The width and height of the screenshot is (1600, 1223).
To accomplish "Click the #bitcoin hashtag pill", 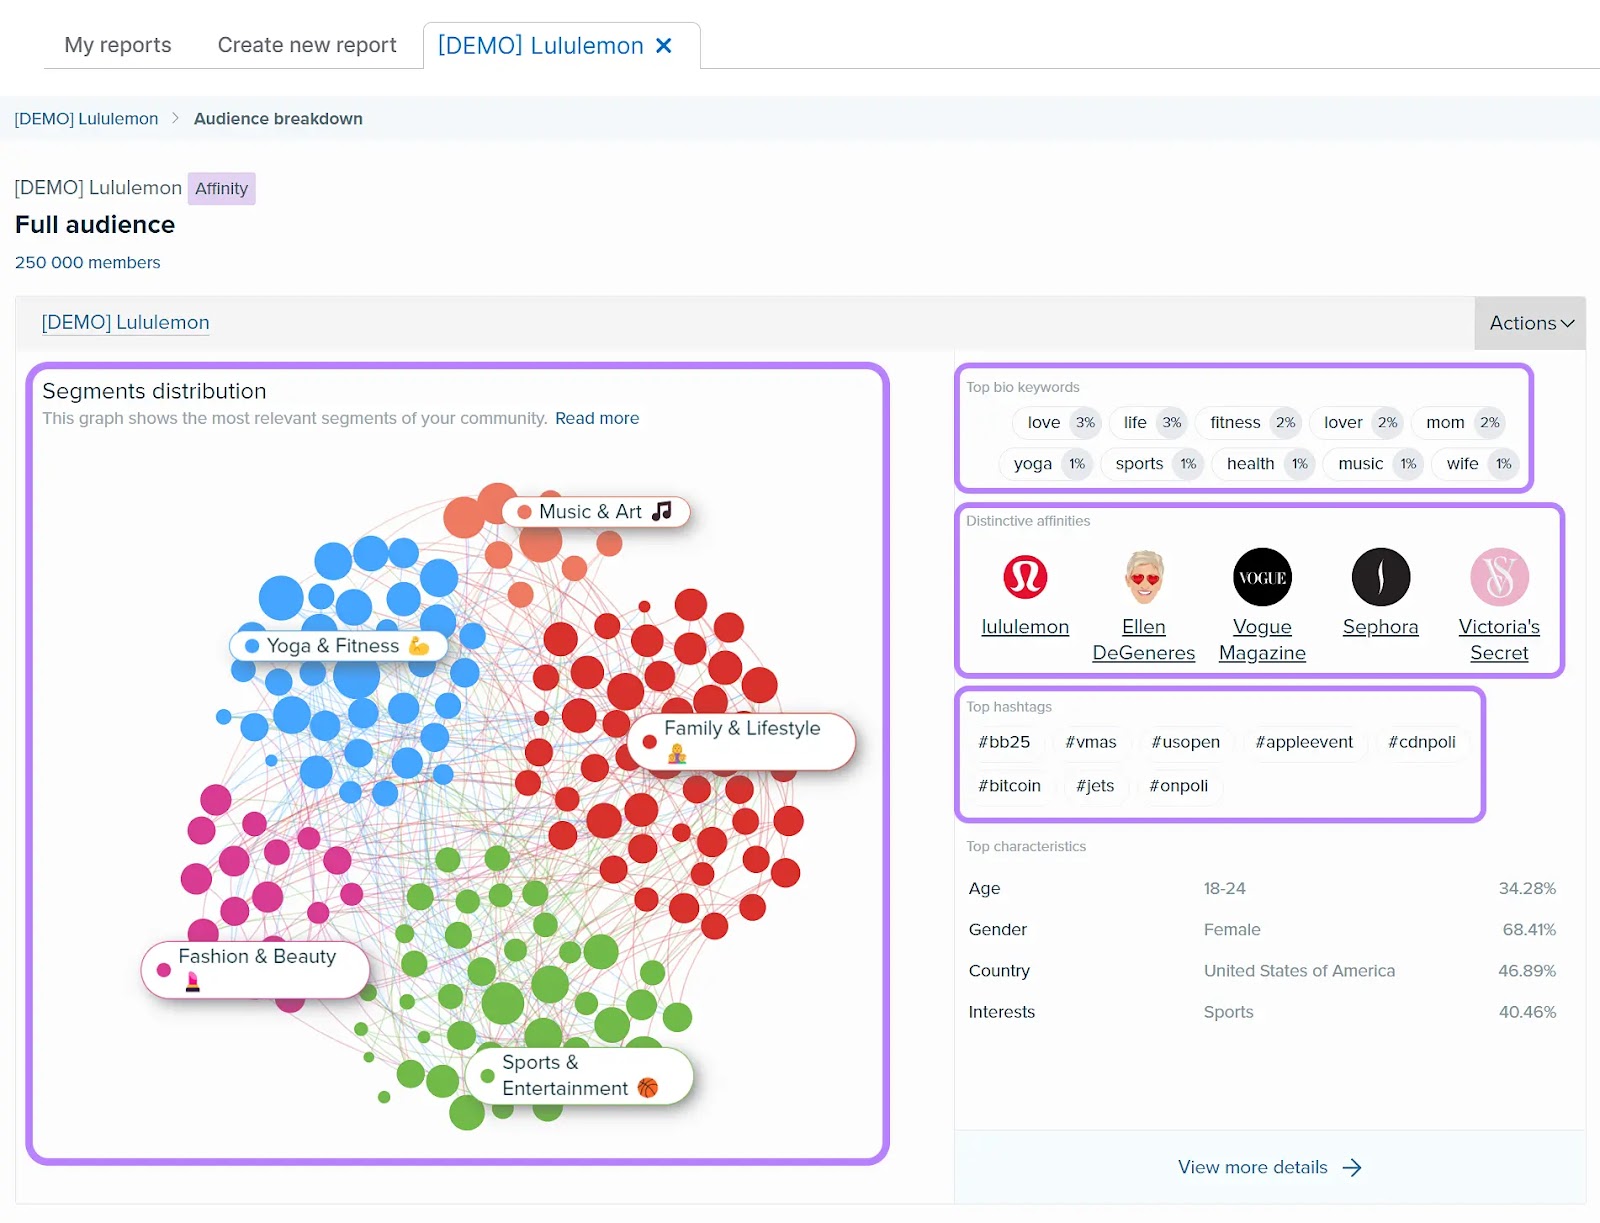I will tap(1010, 786).
